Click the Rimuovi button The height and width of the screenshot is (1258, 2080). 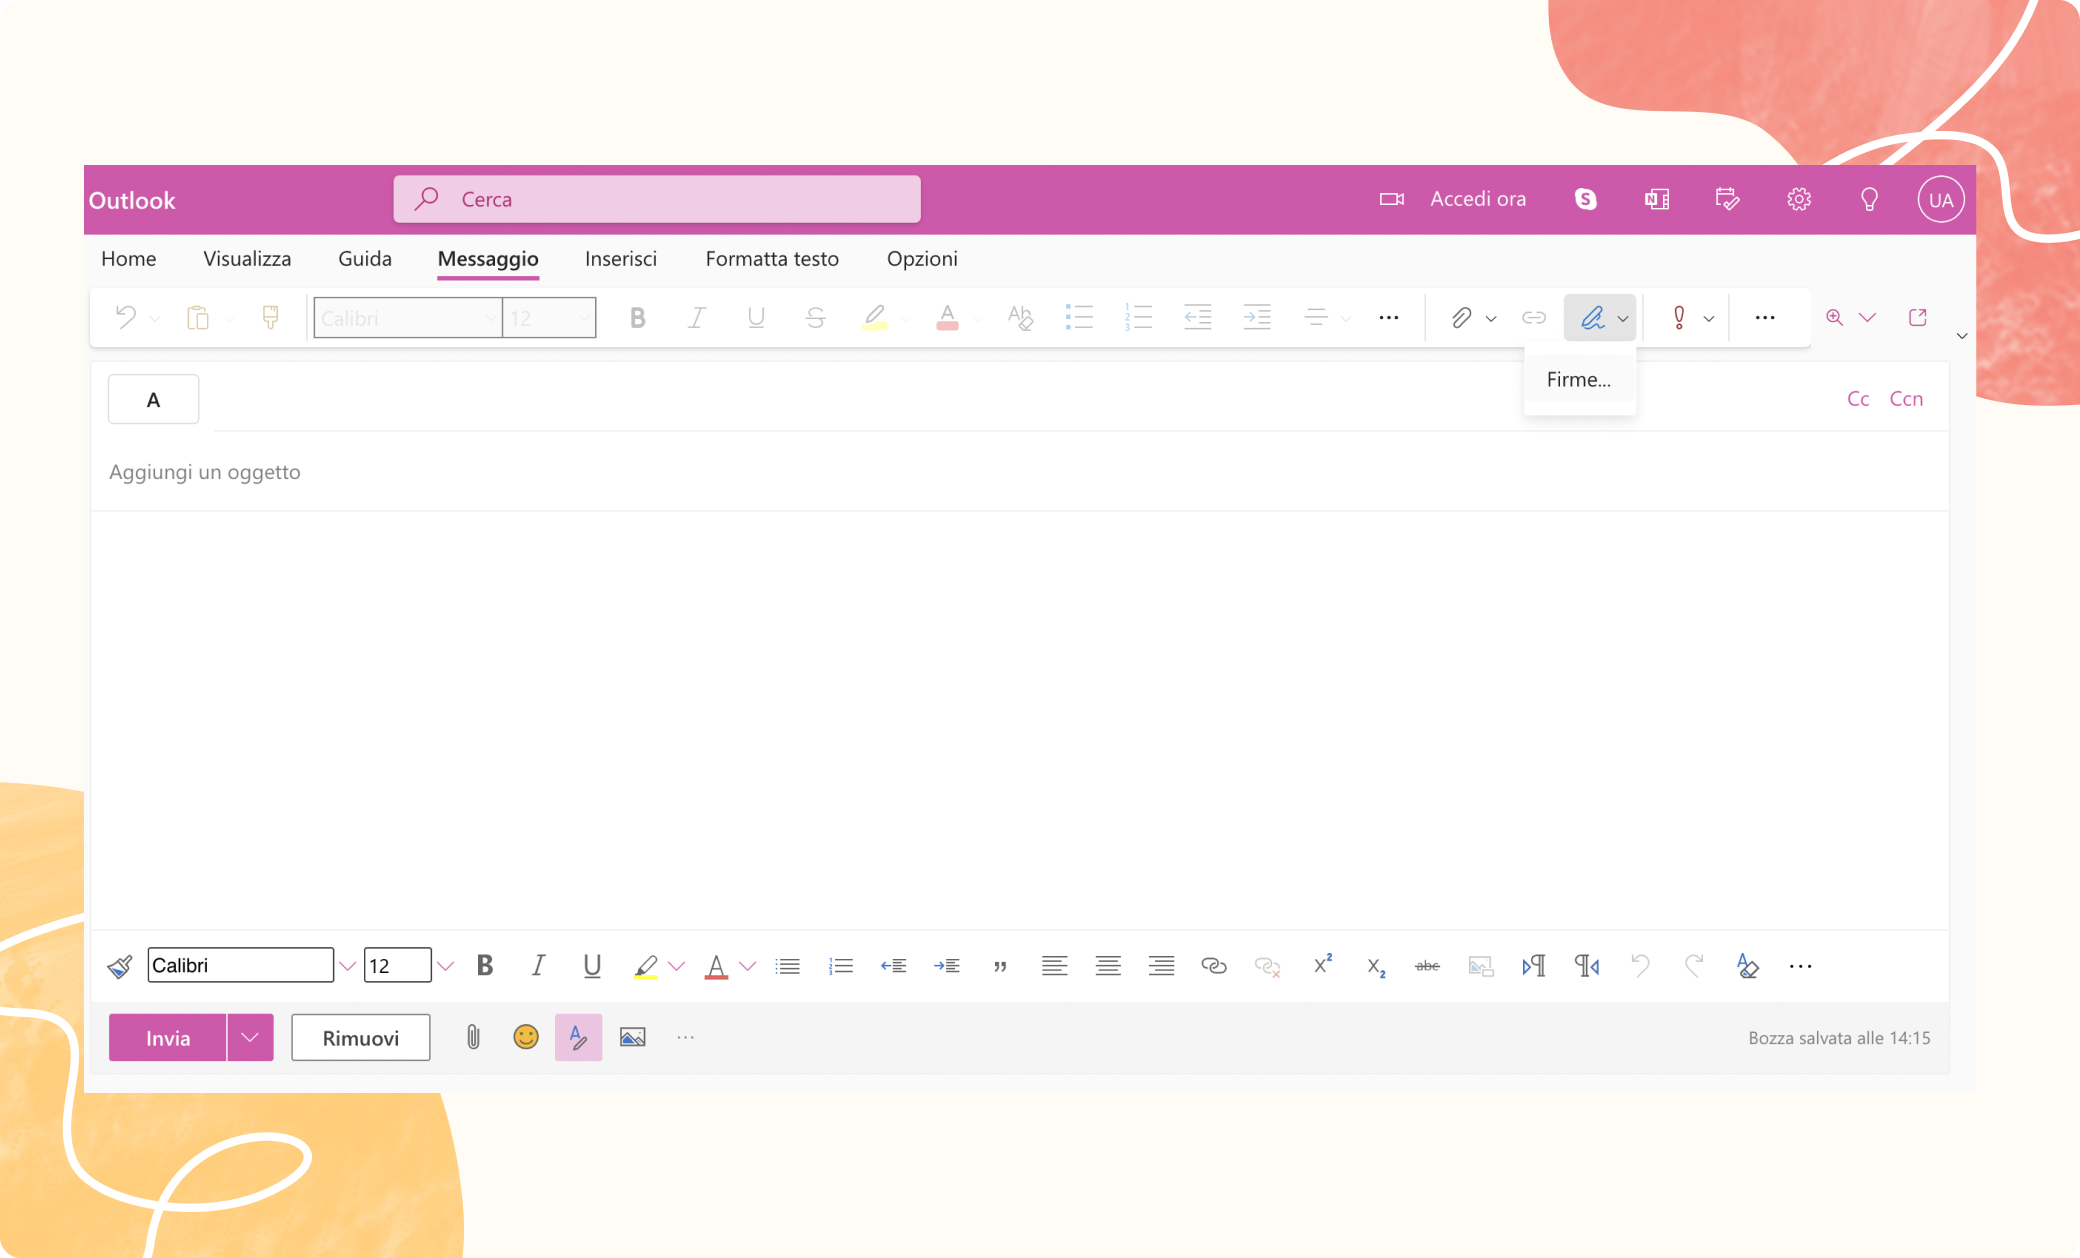coord(360,1038)
